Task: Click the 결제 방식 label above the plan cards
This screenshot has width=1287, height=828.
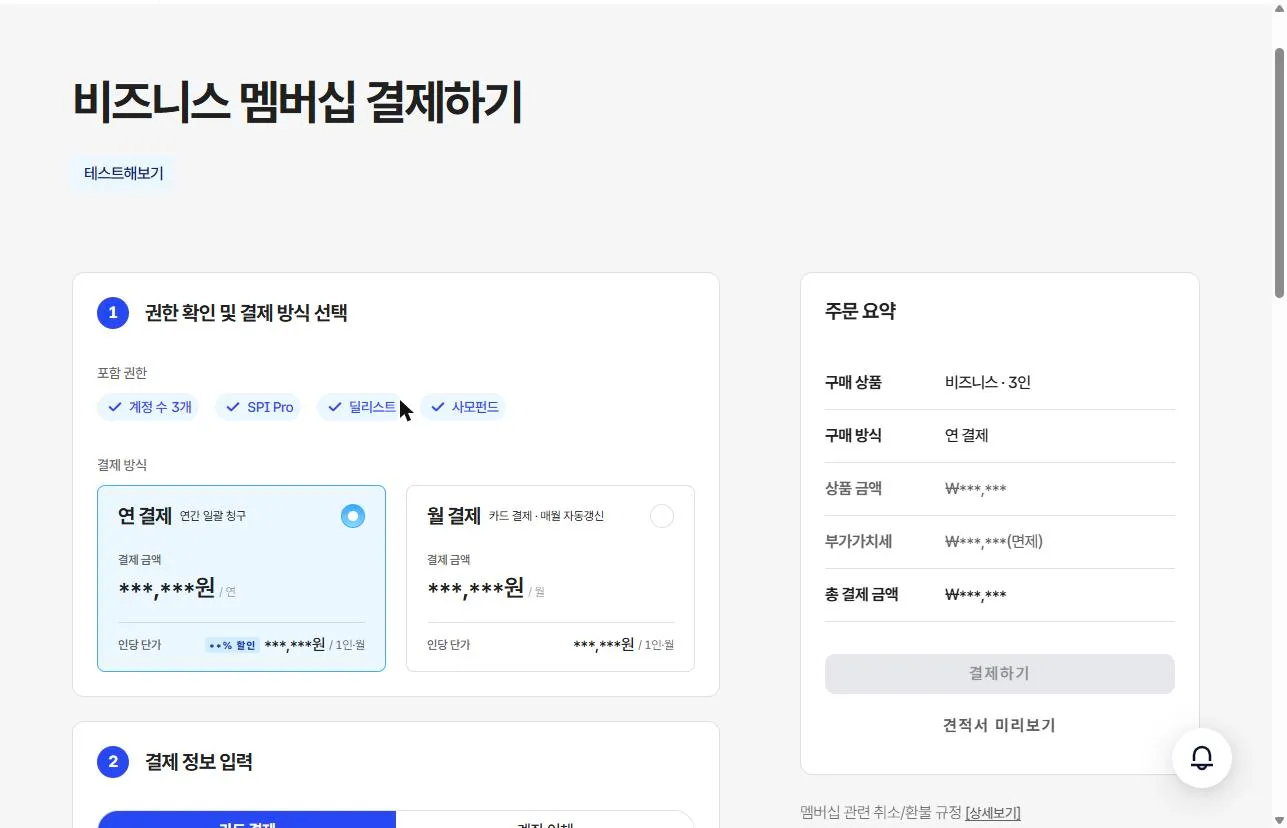Action: tap(122, 465)
